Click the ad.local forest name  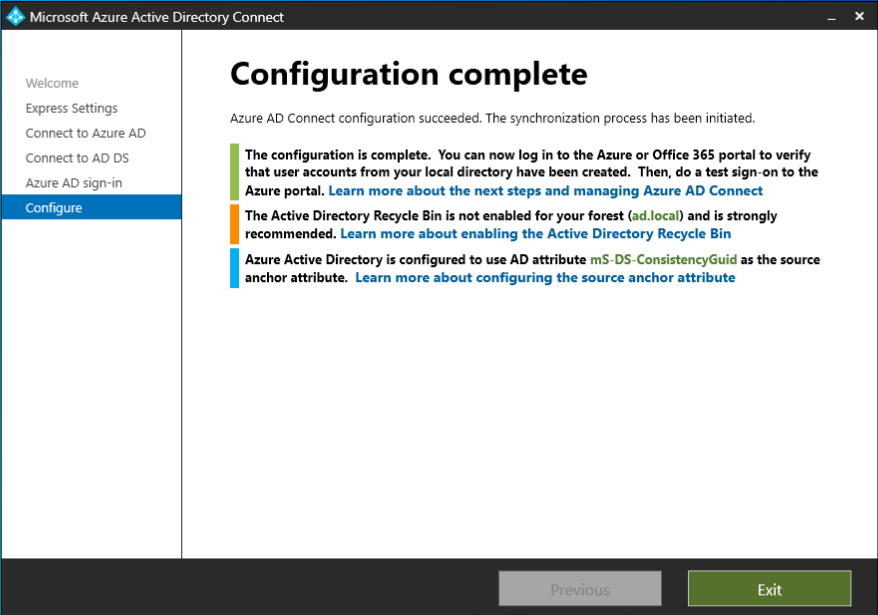pos(654,216)
